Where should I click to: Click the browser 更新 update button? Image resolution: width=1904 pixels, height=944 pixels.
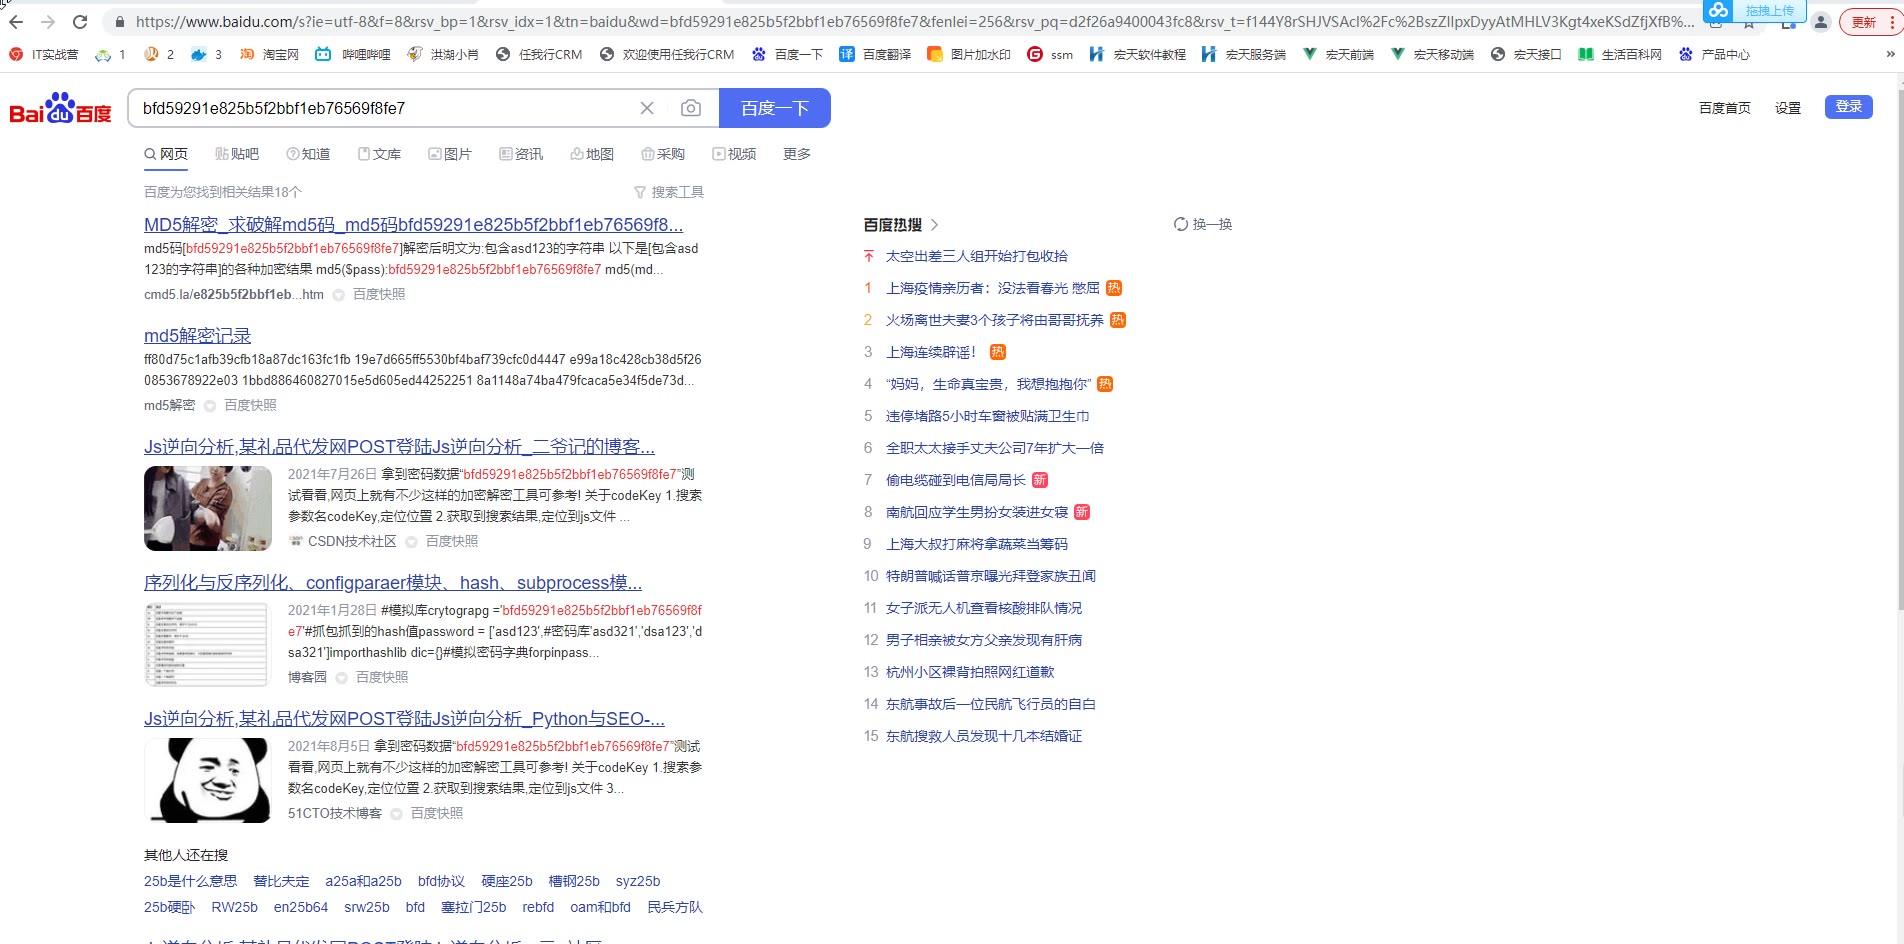(1869, 22)
